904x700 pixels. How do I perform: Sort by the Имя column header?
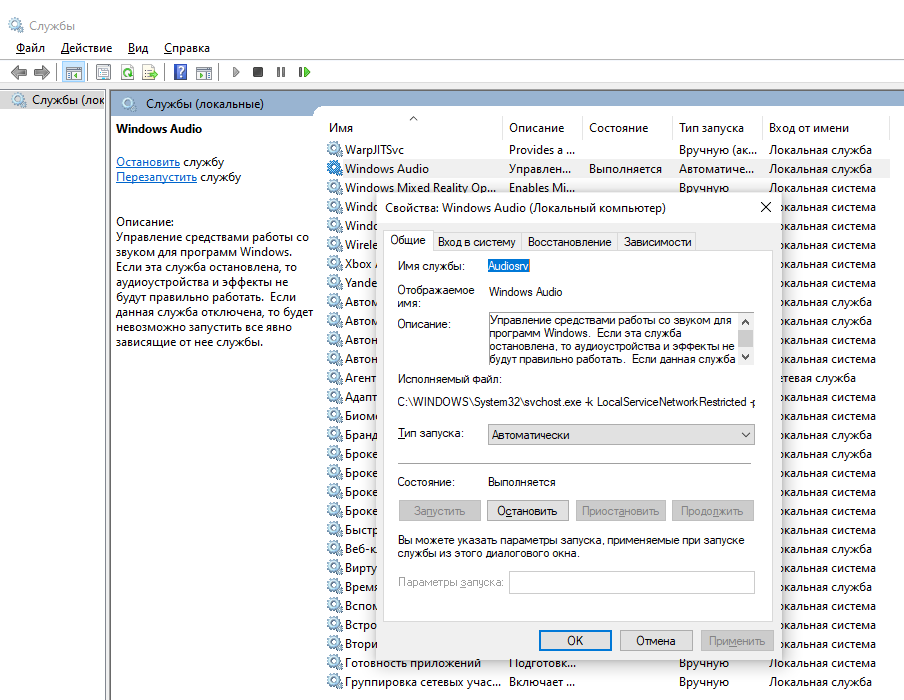click(x=413, y=128)
